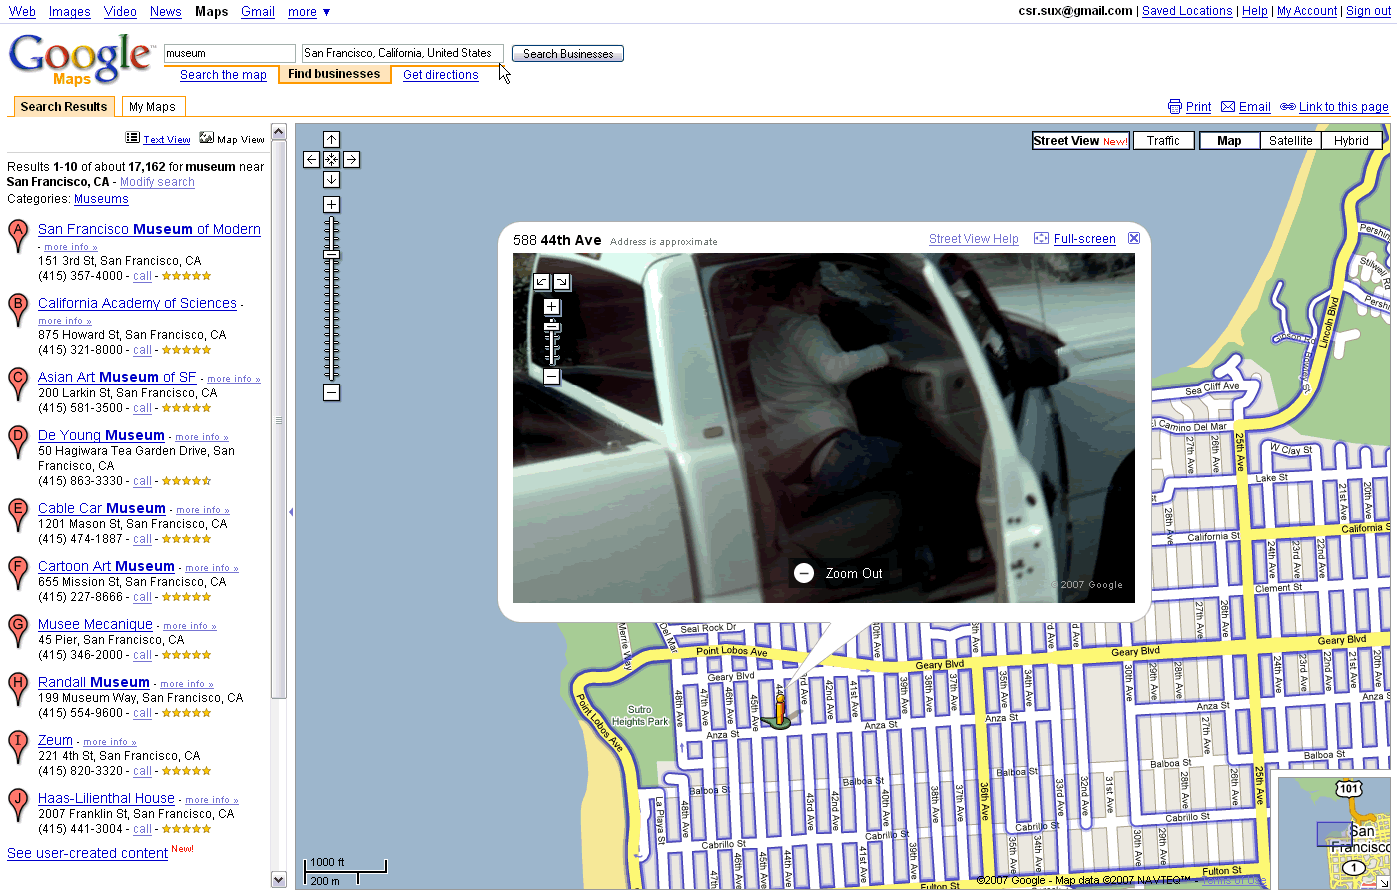Expand more info for De Young Museum

[x=202, y=437]
